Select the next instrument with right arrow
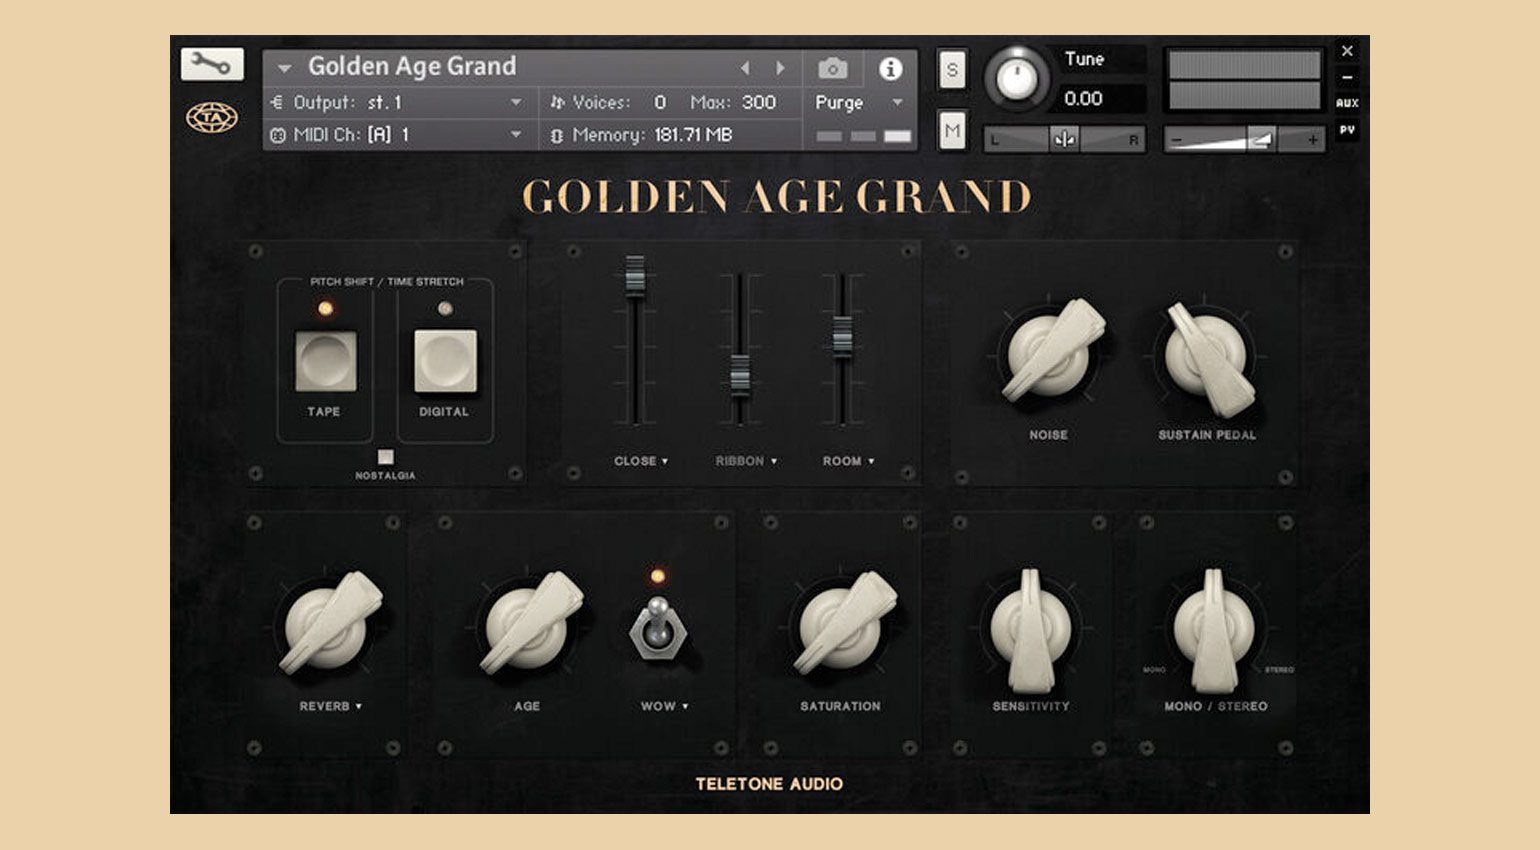This screenshot has width=1540, height=850. point(780,68)
